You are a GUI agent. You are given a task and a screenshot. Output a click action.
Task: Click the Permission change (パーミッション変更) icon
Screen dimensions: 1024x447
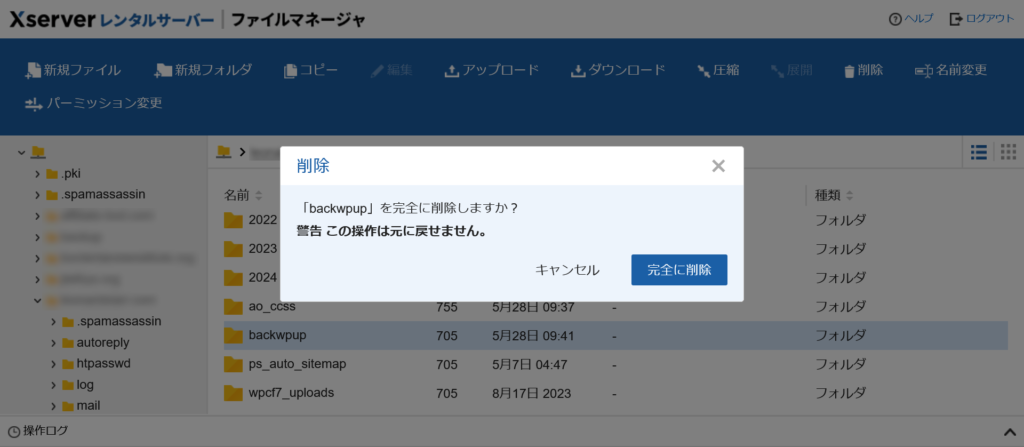point(33,104)
